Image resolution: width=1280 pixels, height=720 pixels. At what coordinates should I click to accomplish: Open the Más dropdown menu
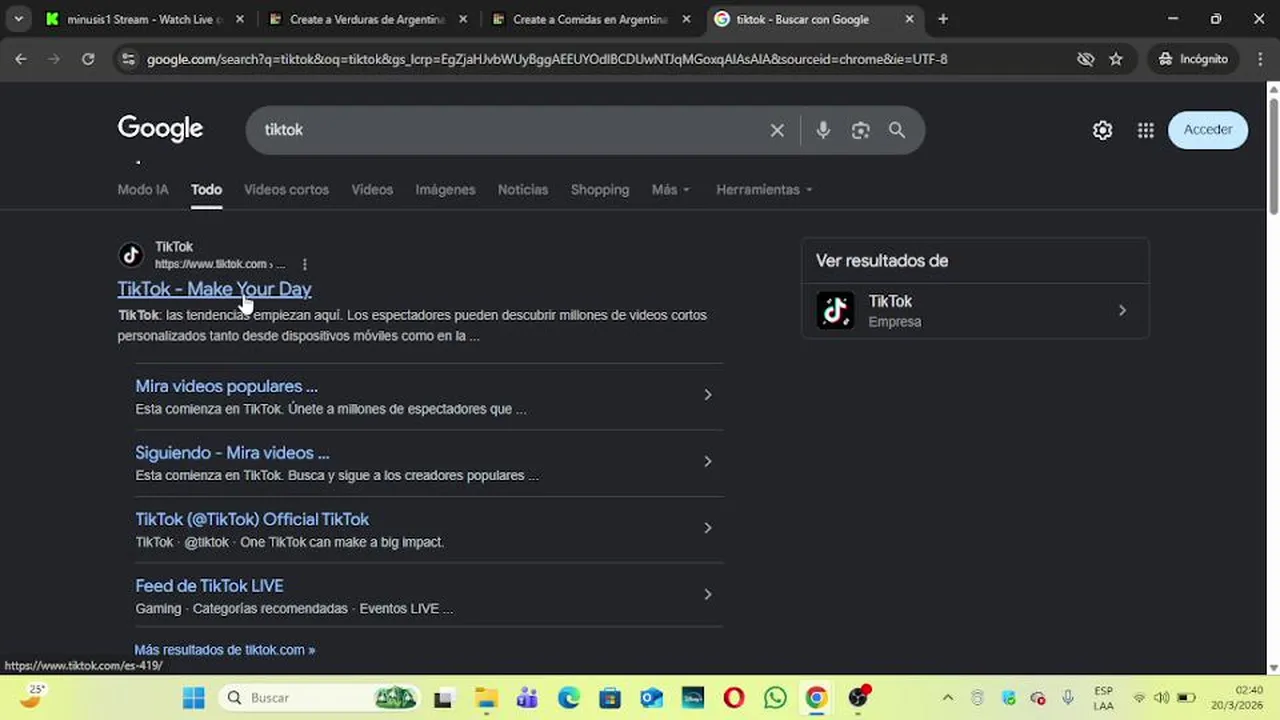[671, 189]
